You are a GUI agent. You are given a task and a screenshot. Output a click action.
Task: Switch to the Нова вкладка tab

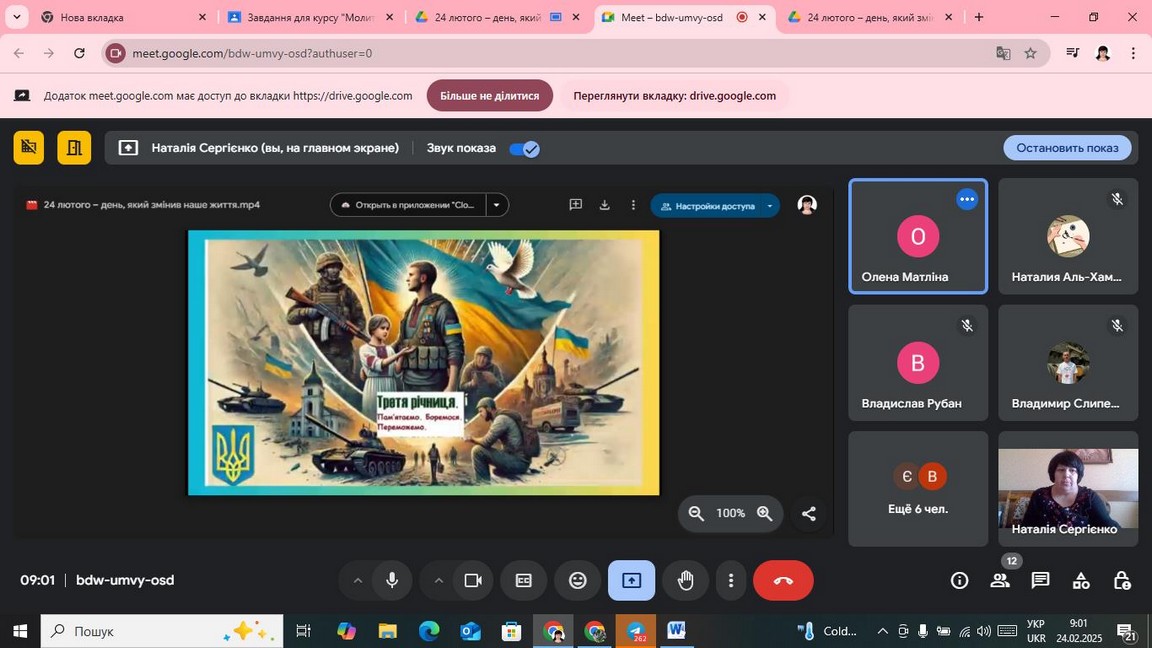click(x=123, y=17)
